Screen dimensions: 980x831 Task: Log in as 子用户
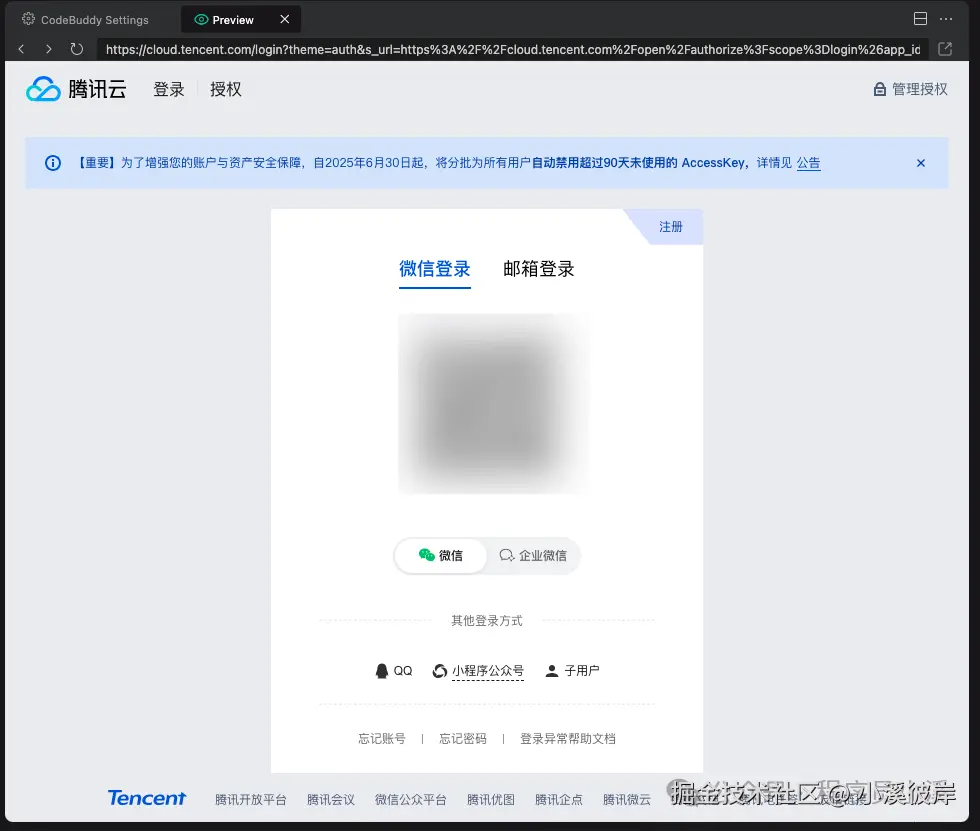point(572,671)
